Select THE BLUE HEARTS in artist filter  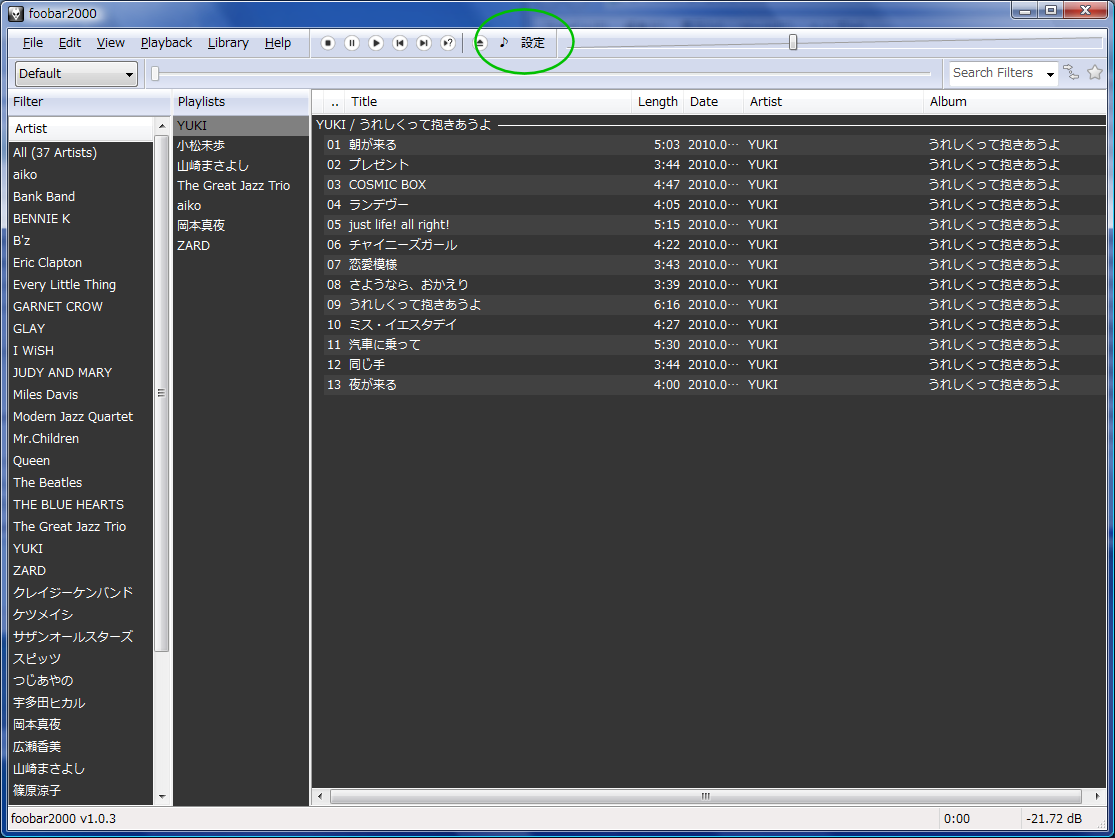[81, 505]
